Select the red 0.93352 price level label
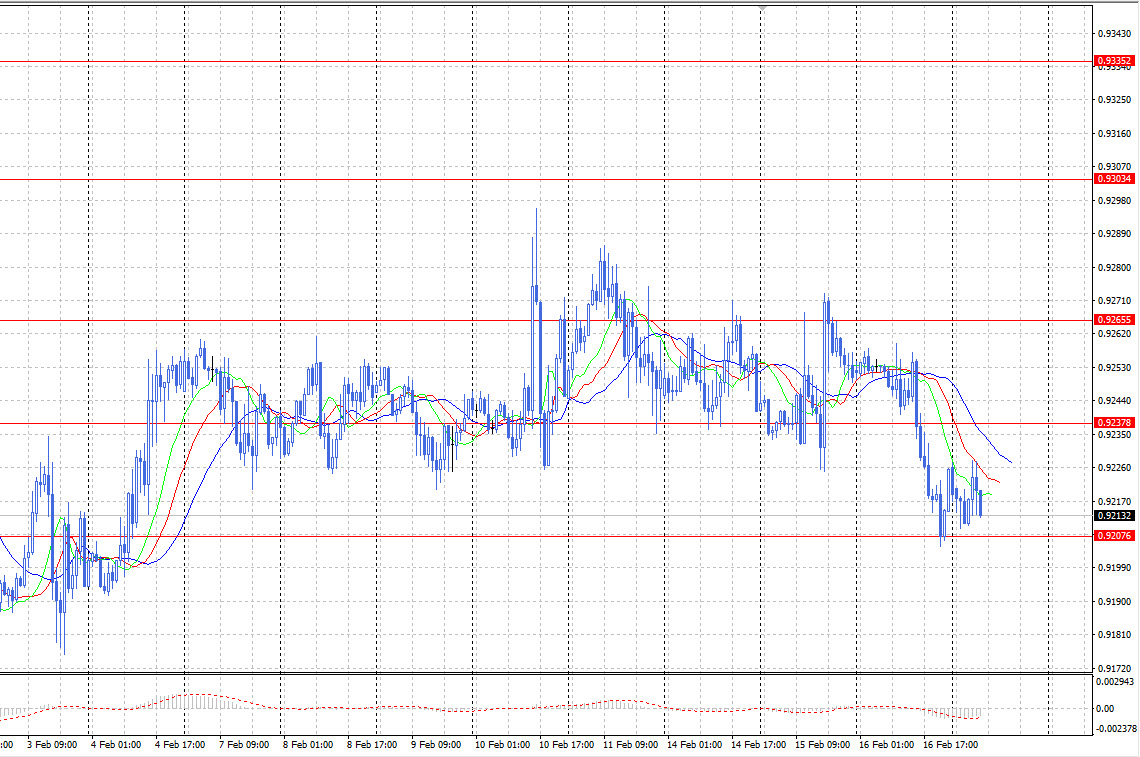This screenshot has width=1140, height=757. (x=1114, y=60)
